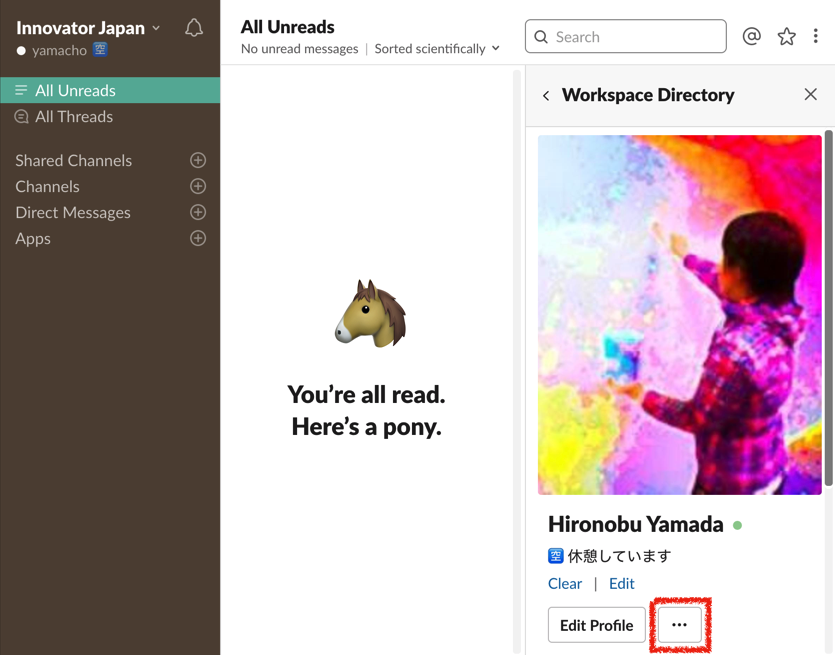Show starred items via star icon

pyautogui.click(x=787, y=36)
